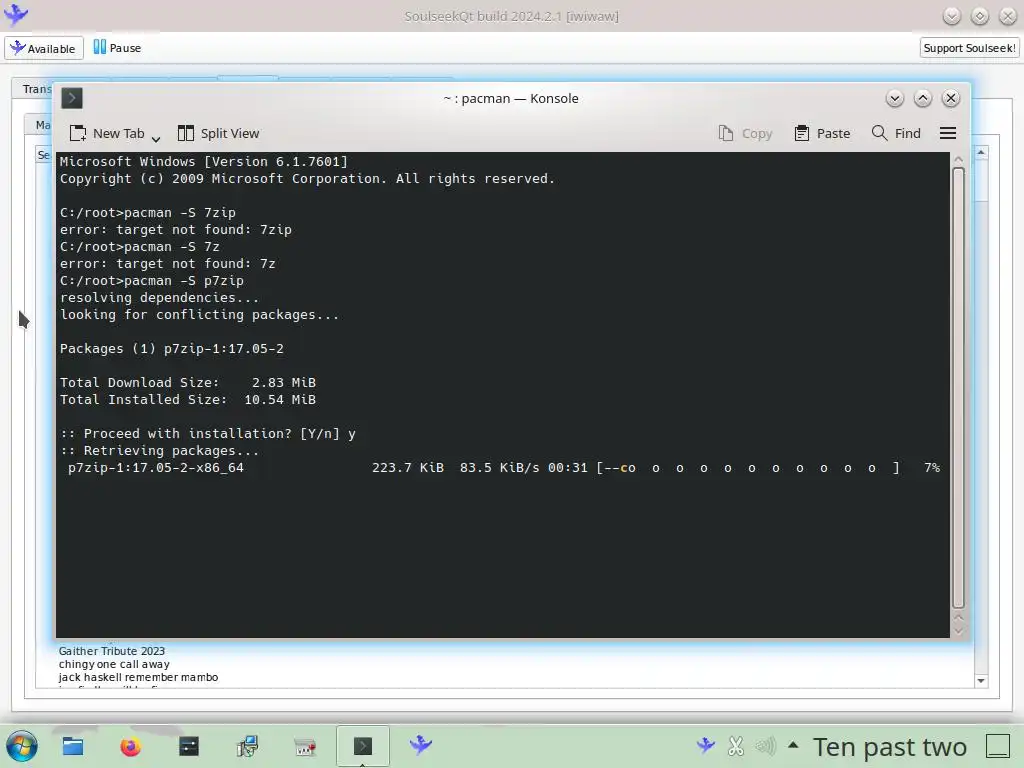Viewport: 1024px width, 768px height.
Task: Click the show desktop button
Action: coord(998,746)
